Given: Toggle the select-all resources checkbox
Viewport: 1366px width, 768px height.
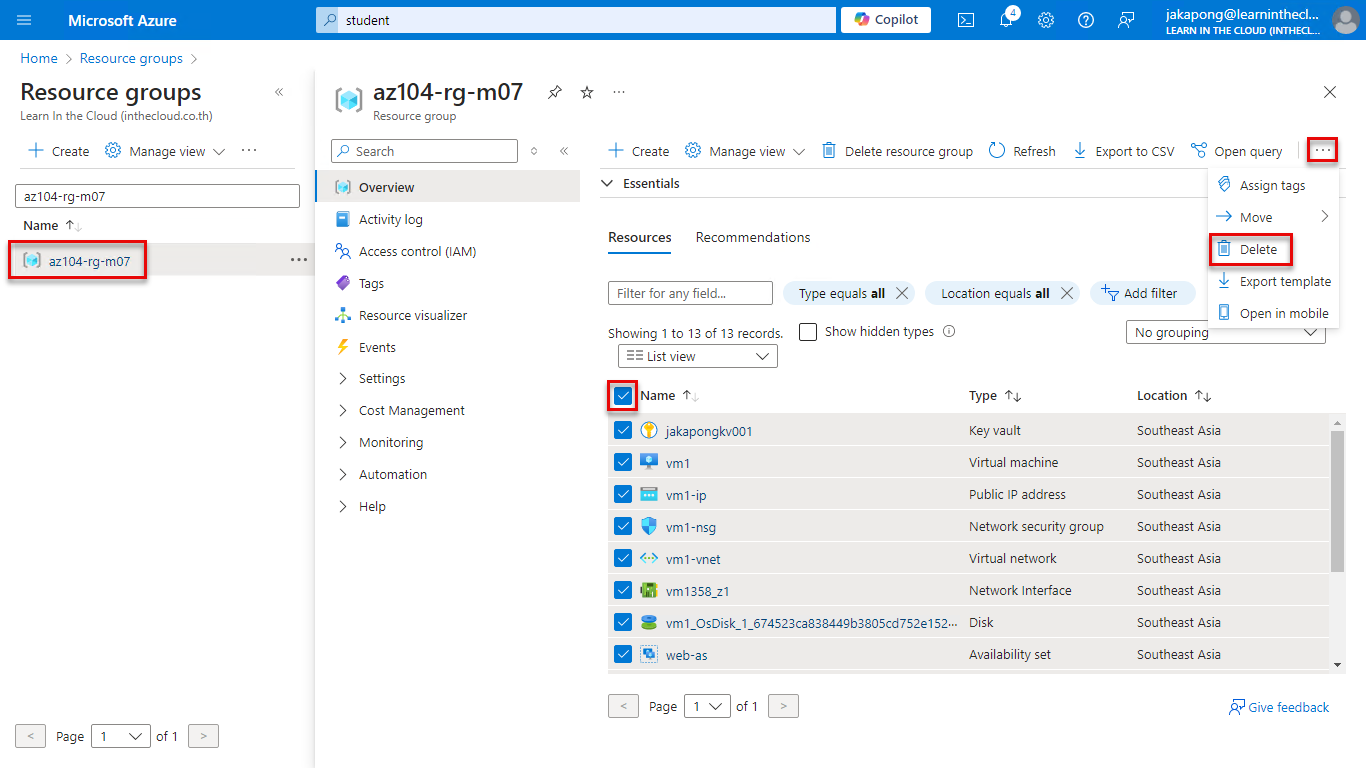Looking at the screenshot, I should click(x=623, y=396).
